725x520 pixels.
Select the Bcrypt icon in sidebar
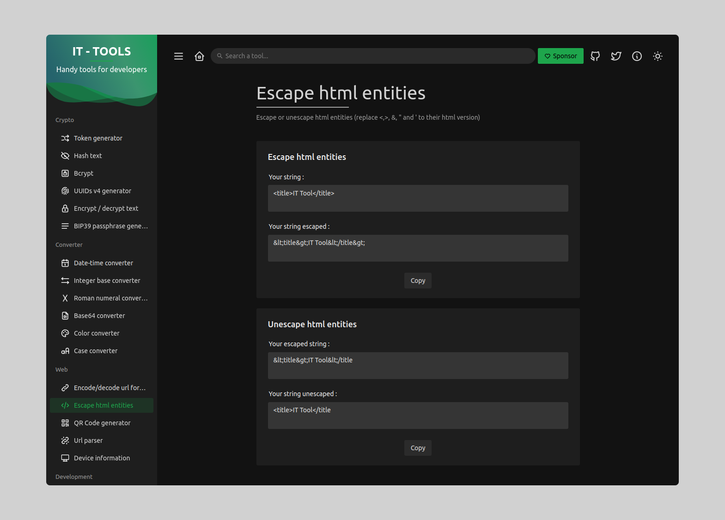(x=65, y=173)
